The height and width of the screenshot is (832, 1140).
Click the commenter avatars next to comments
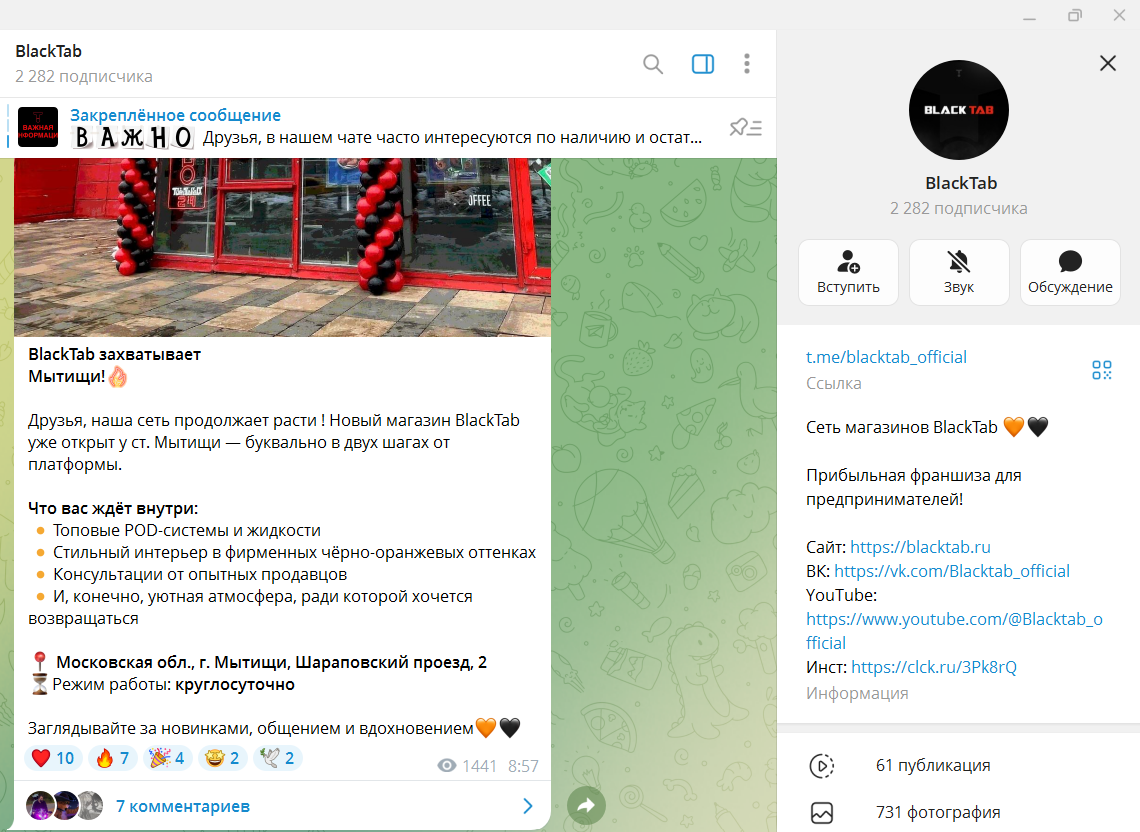[65, 805]
